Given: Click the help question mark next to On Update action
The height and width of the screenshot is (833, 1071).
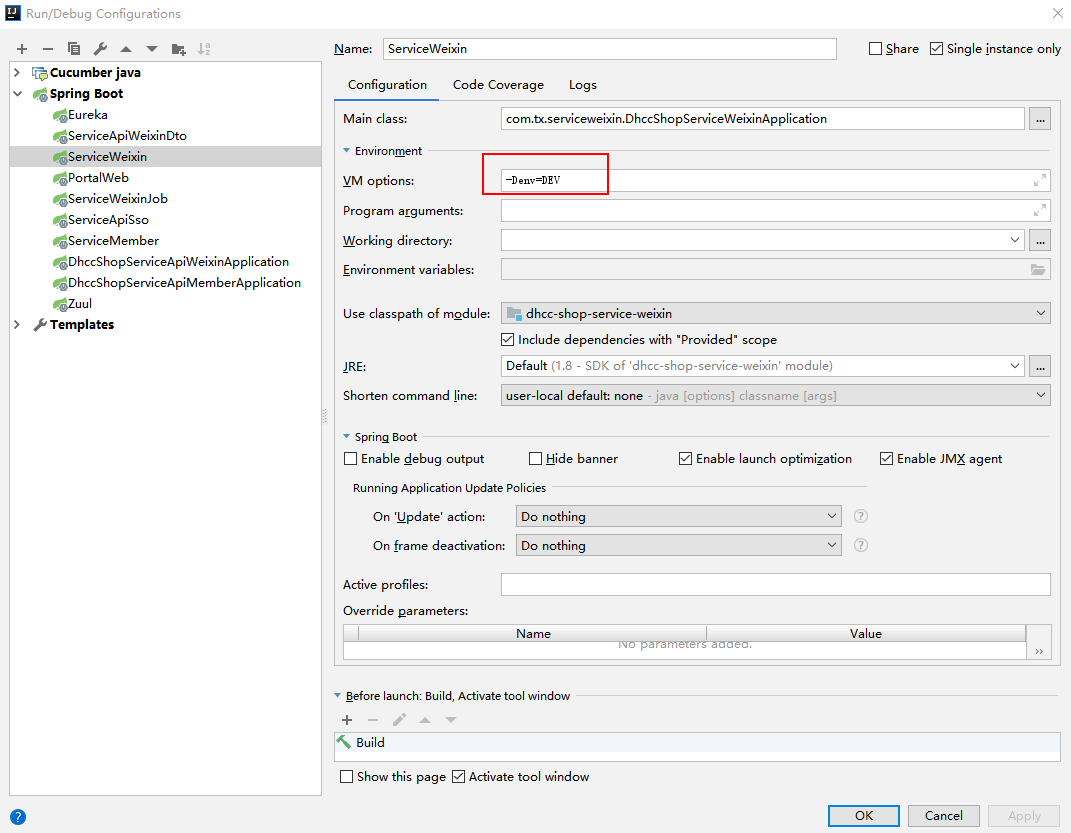Looking at the screenshot, I should coord(859,515).
